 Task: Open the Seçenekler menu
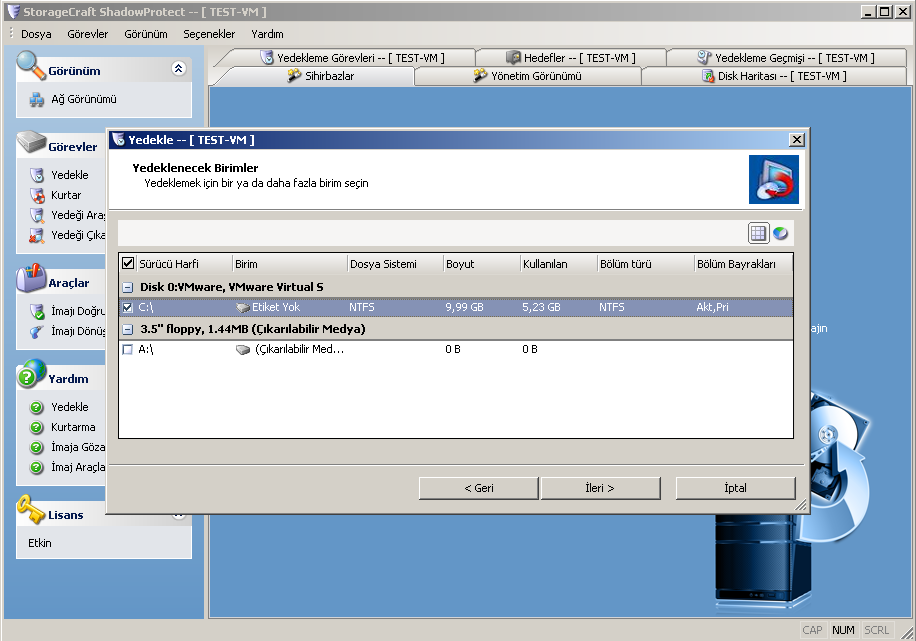[209, 34]
